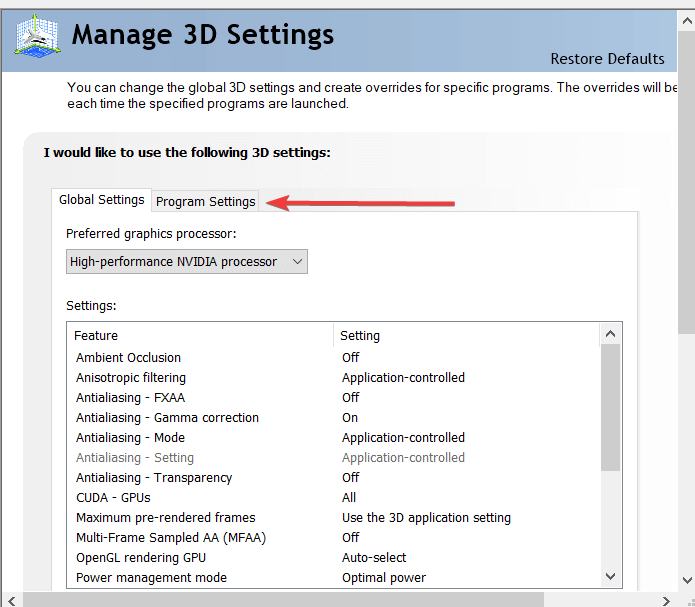Click Application-controlled value for Antialiasing - Mode
Image resolution: width=695 pixels, height=607 pixels.
click(403, 437)
